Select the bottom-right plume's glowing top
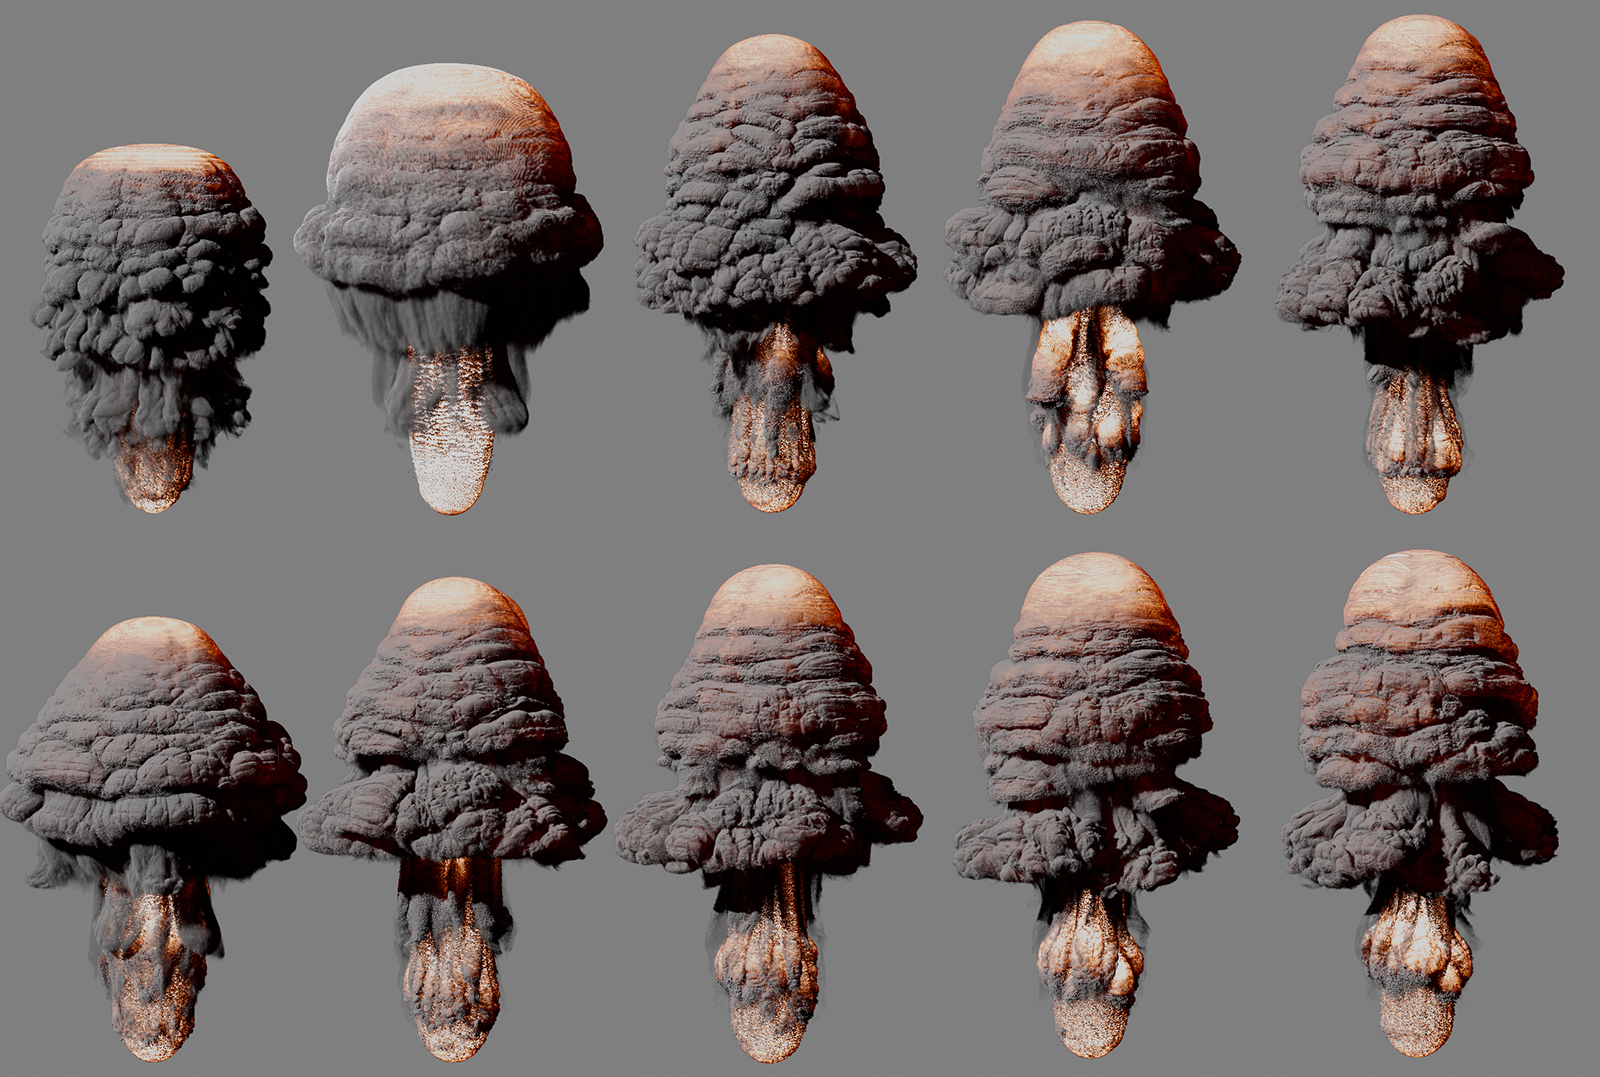1600x1077 pixels. (1418, 590)
